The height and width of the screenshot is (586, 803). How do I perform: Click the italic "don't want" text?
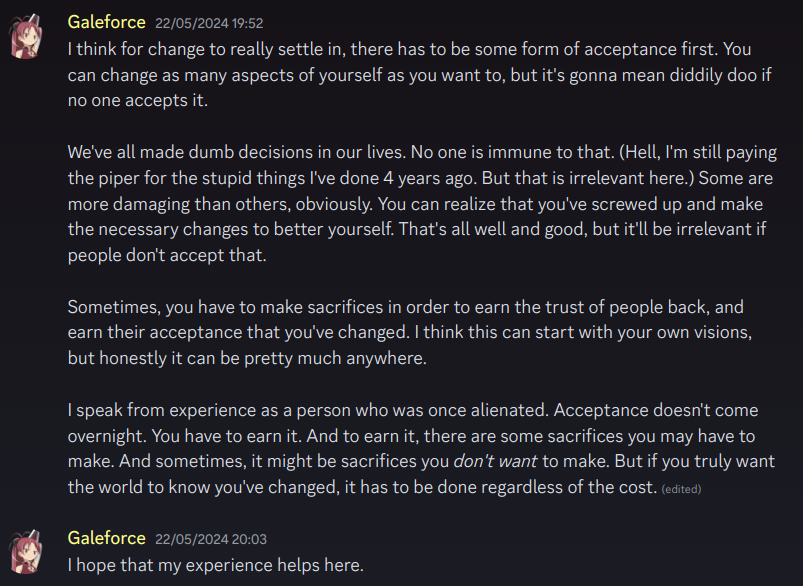coord(495,461)
